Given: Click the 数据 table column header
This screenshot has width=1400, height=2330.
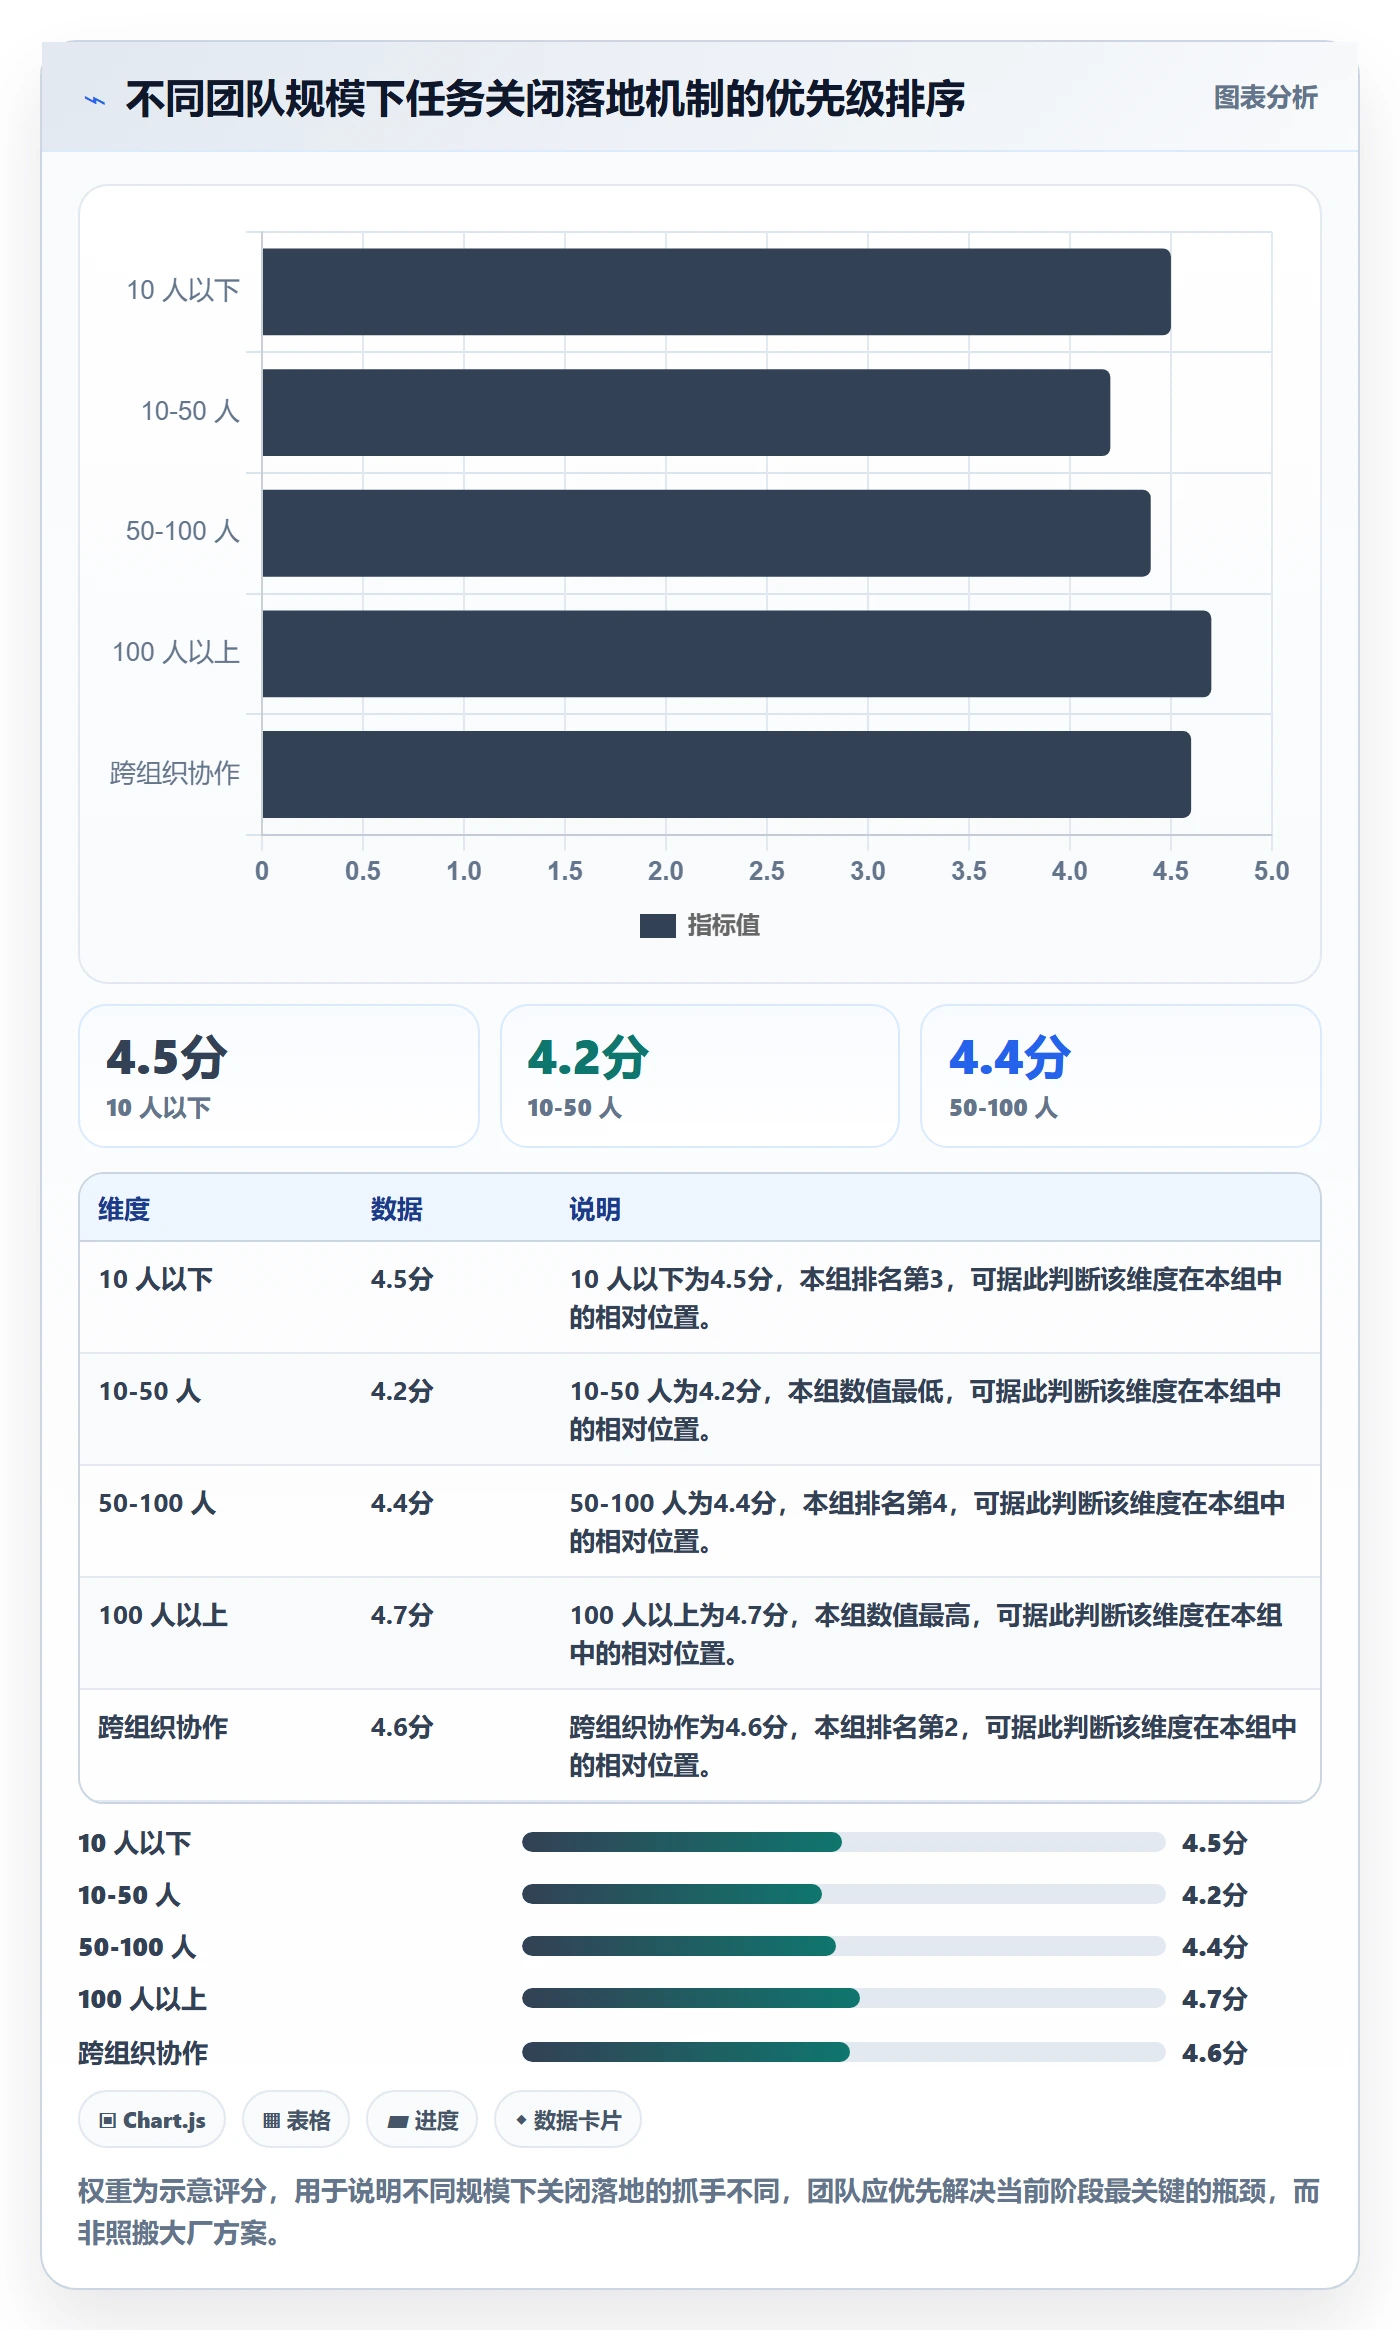Looking at the screenshot, I should pyautogui.click(x=396, y=1209).
